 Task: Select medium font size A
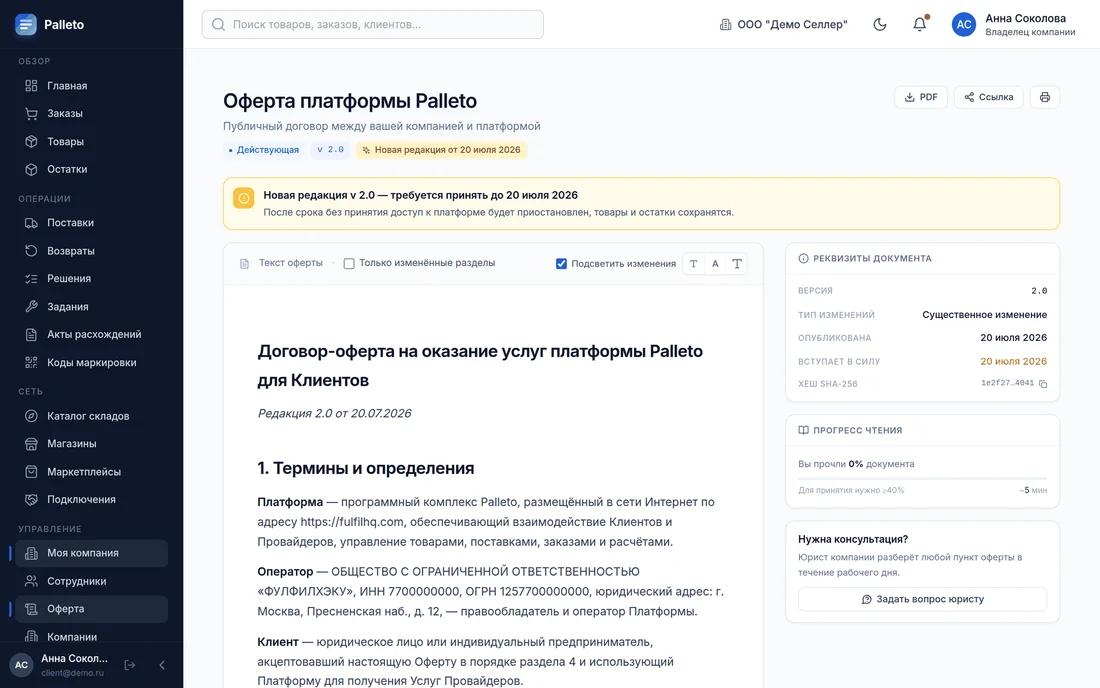(715, 264)
